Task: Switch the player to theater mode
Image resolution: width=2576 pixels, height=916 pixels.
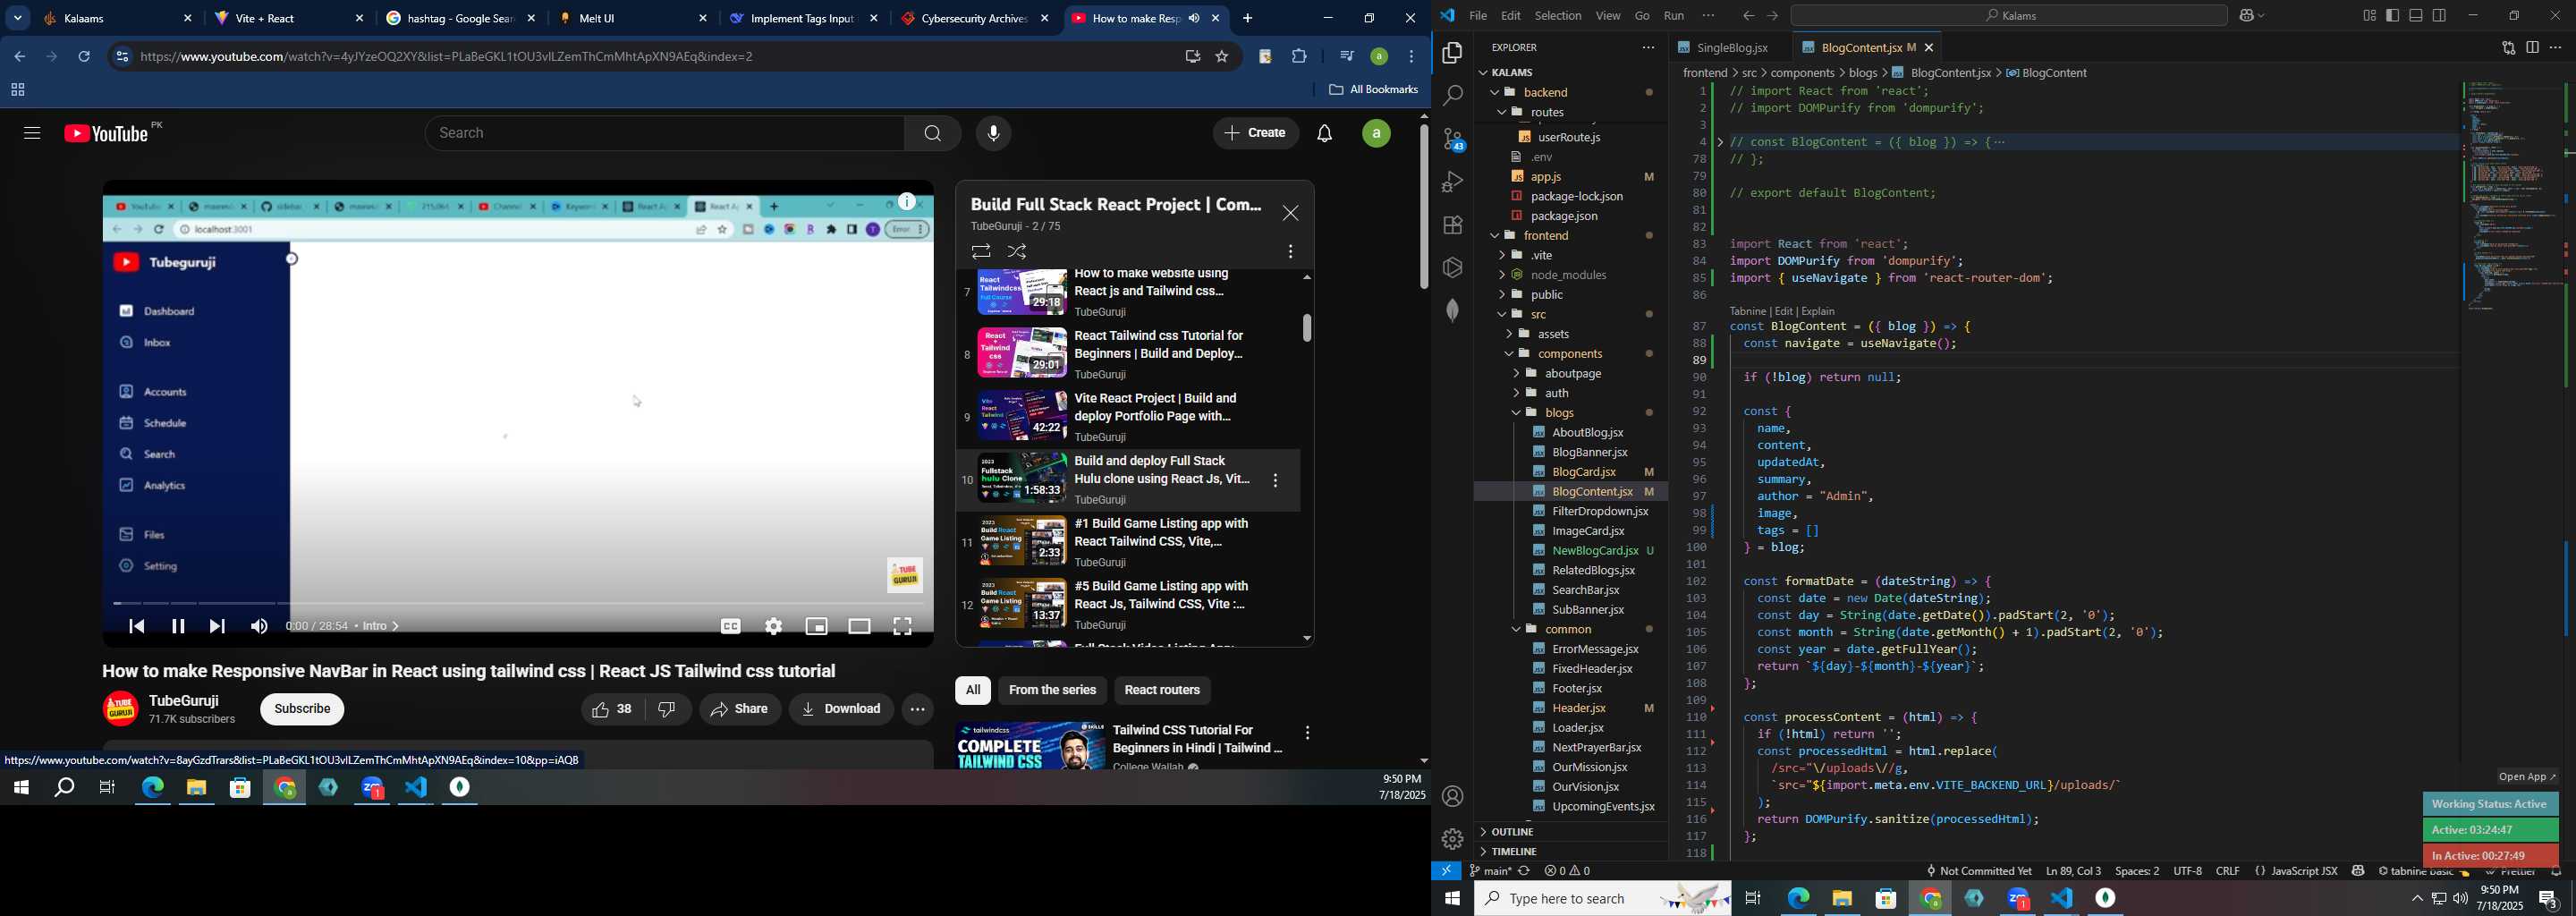Action: pyautogui.click(x=859, y=626)
